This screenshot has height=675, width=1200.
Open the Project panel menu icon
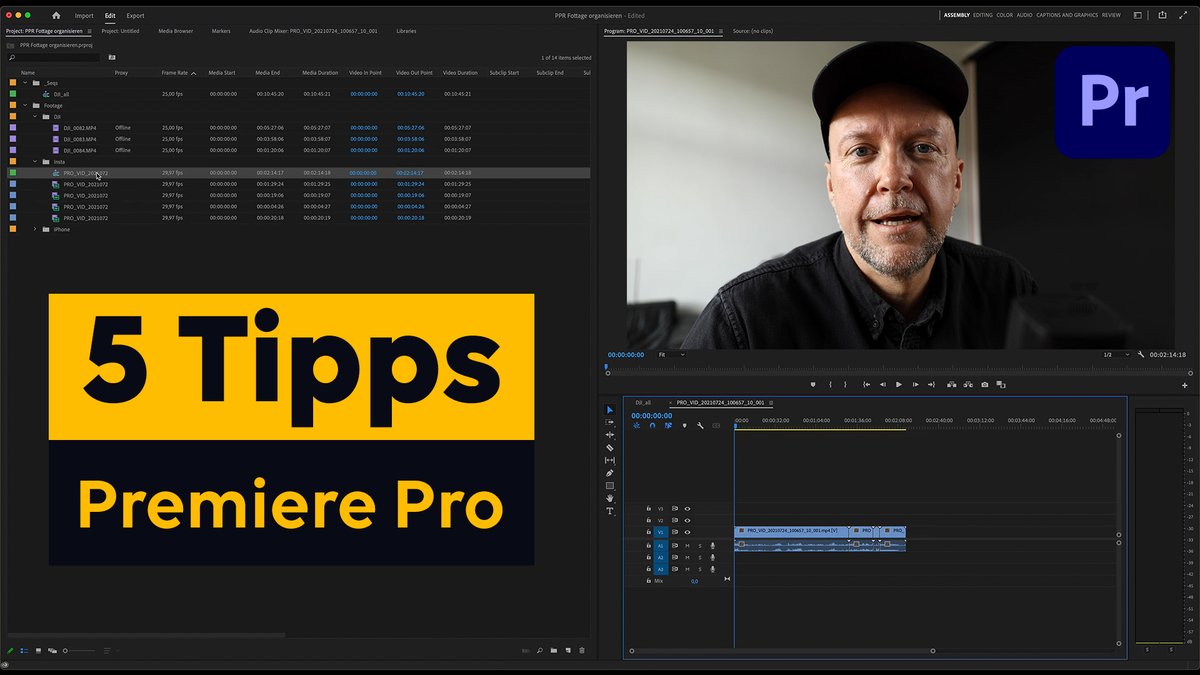89,31
